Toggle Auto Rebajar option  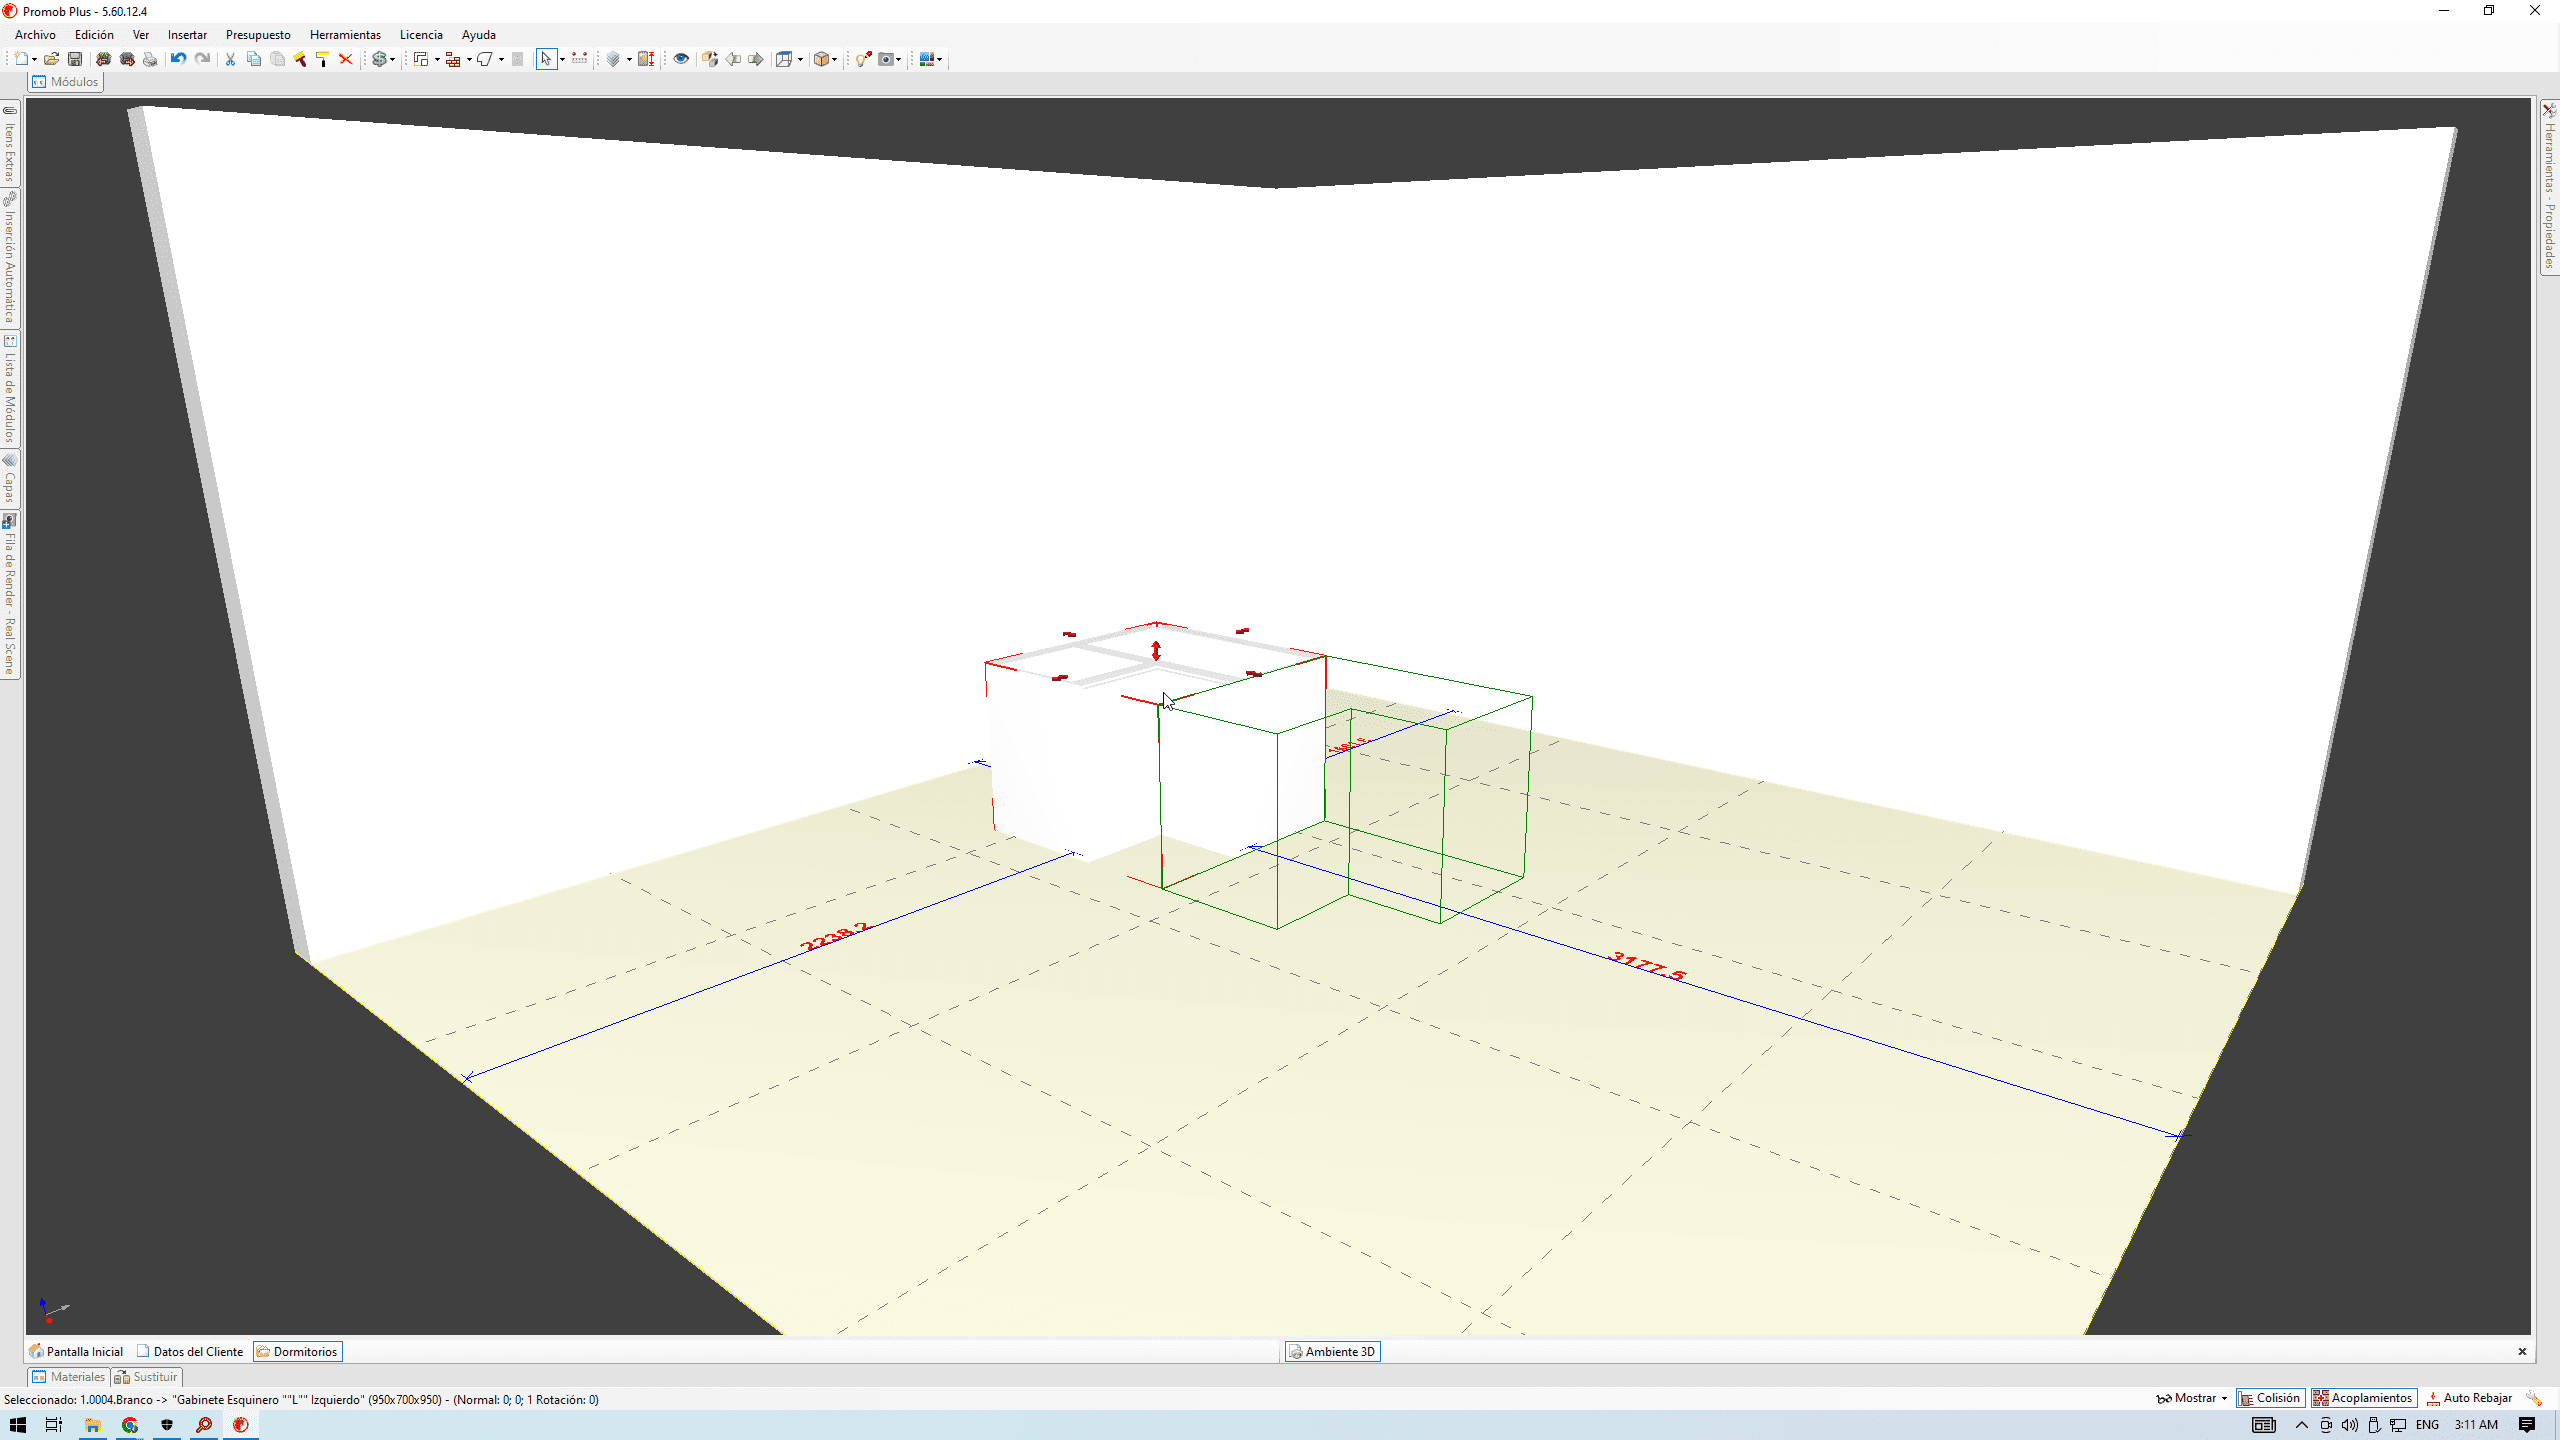(2469, 1398)
